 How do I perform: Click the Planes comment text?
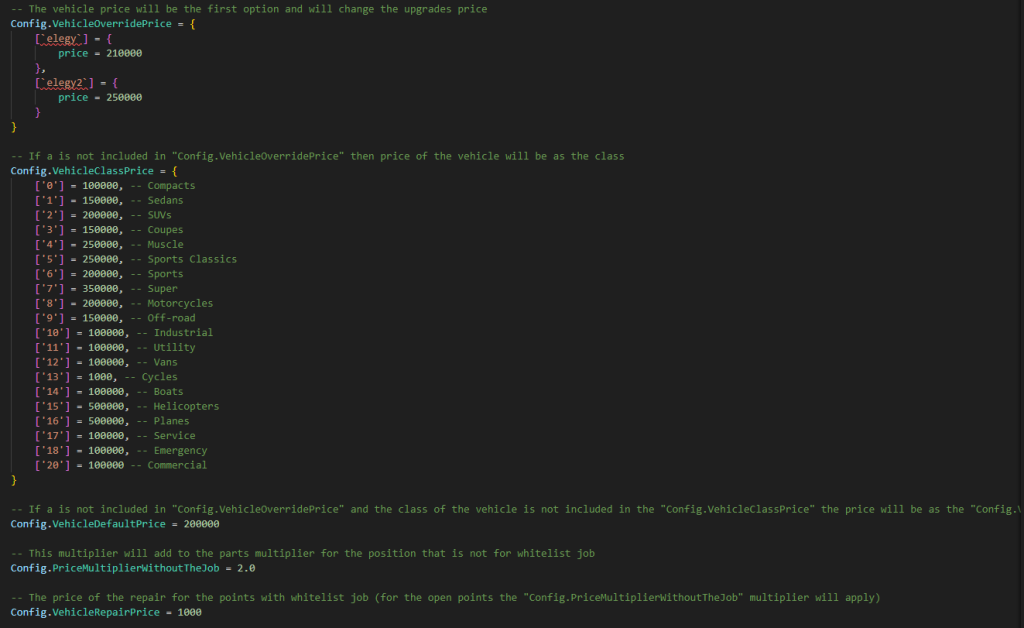[x=171, y=421]
